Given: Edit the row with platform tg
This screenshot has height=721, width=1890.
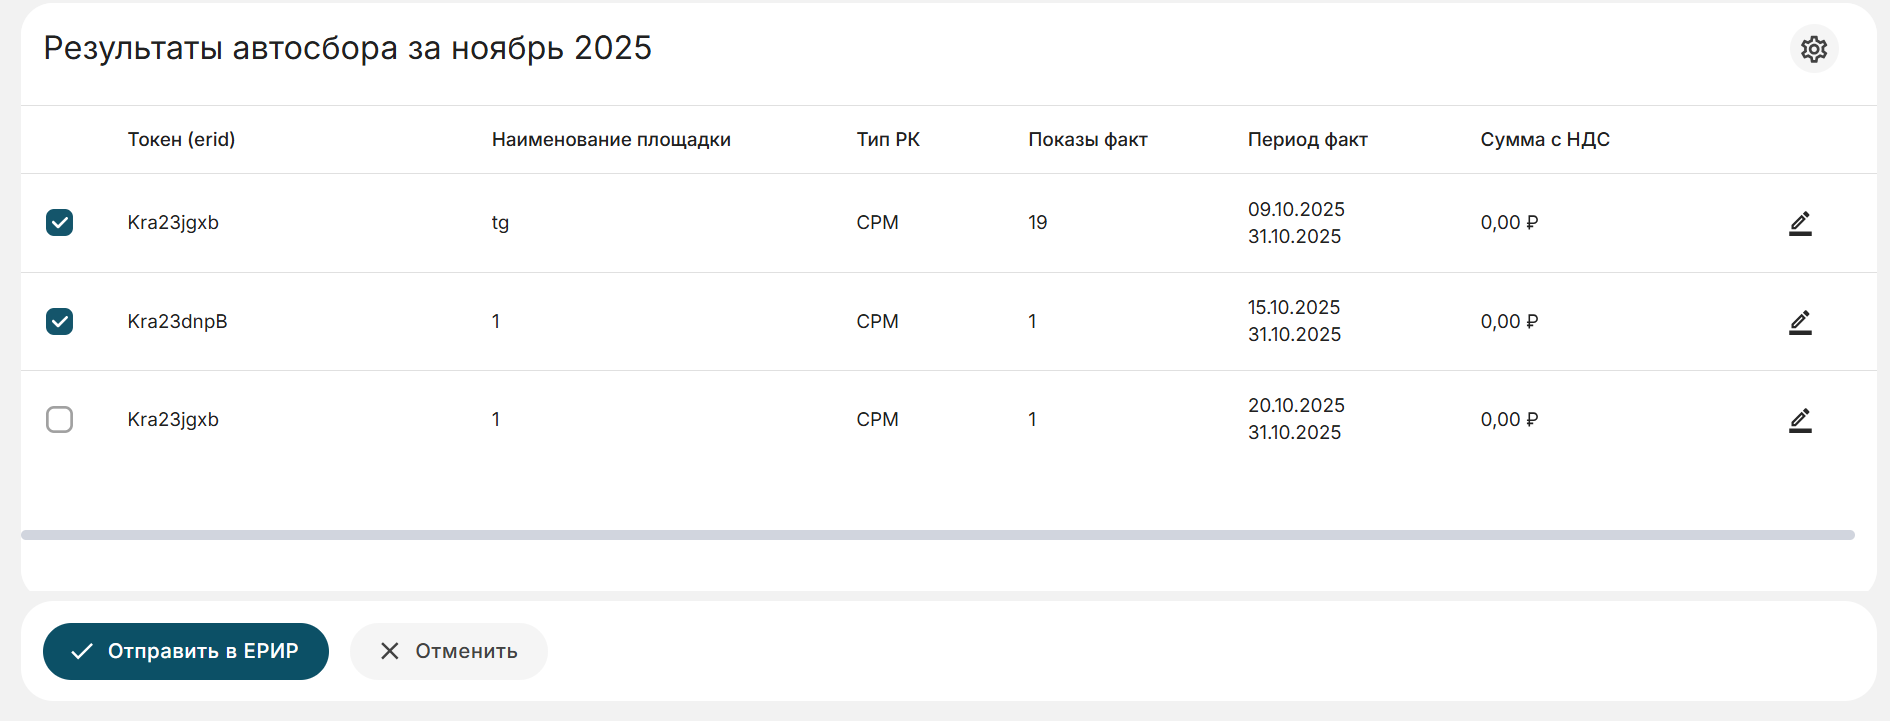Looking at the screenshot, I should (x=1800, y=223).
